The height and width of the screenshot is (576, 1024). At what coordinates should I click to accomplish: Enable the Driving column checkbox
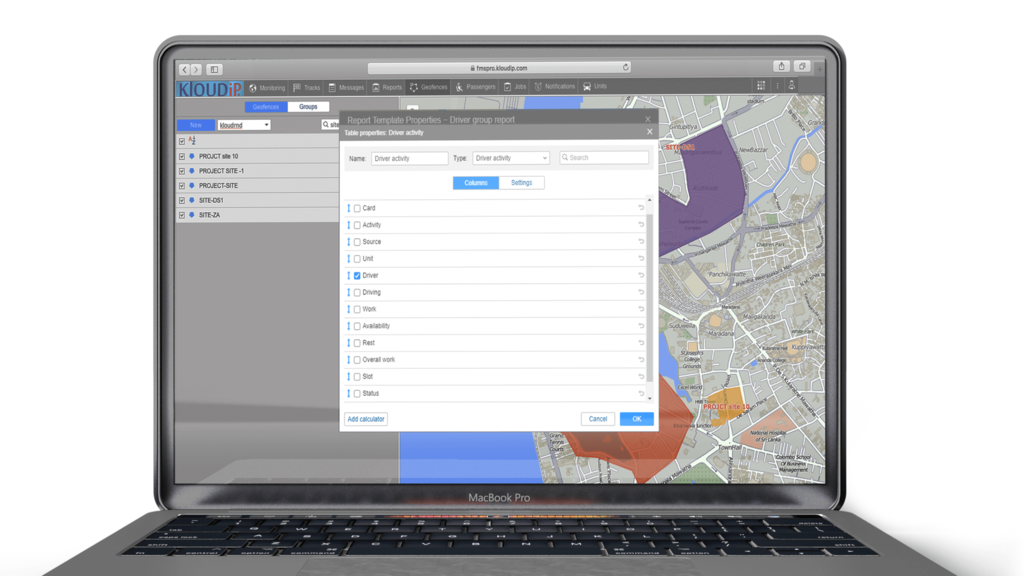(357, 293)
